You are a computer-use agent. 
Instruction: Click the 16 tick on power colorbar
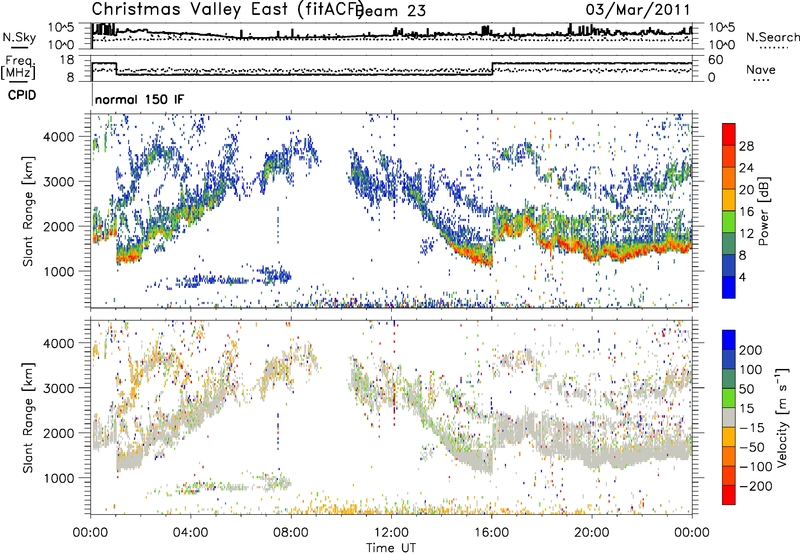coord(746,212)
